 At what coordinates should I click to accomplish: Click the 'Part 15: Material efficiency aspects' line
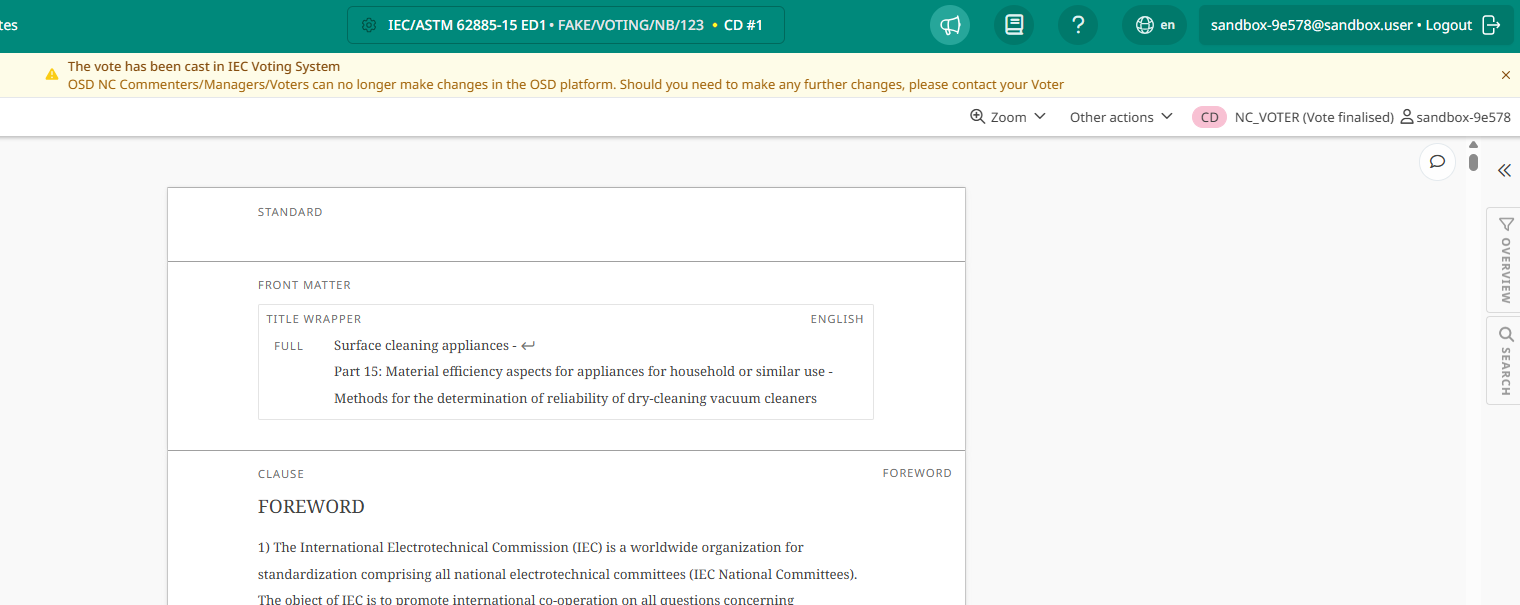pos(583,371)
